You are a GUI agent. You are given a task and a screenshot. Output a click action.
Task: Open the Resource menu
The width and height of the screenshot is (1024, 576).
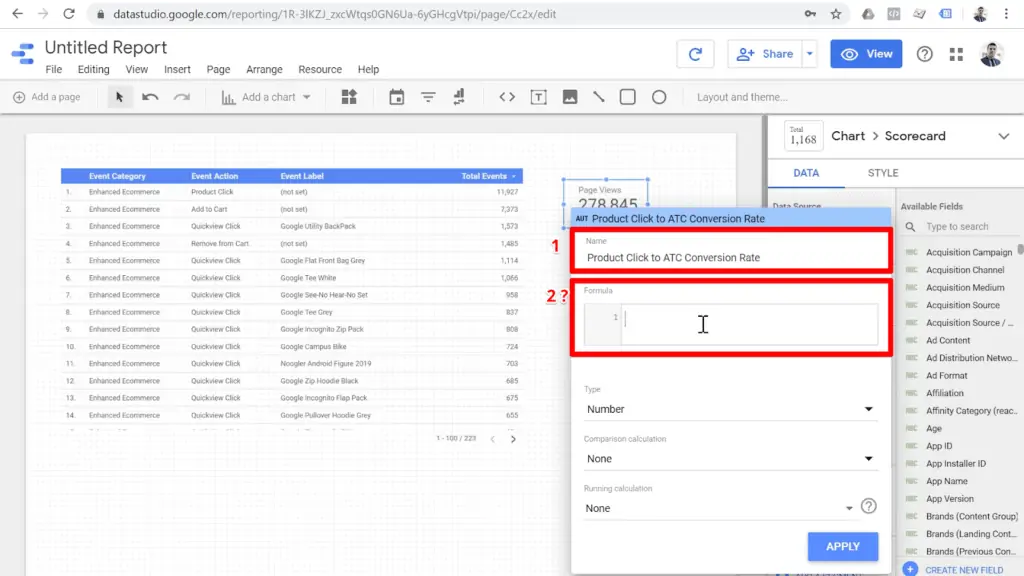tap(320, 69)
